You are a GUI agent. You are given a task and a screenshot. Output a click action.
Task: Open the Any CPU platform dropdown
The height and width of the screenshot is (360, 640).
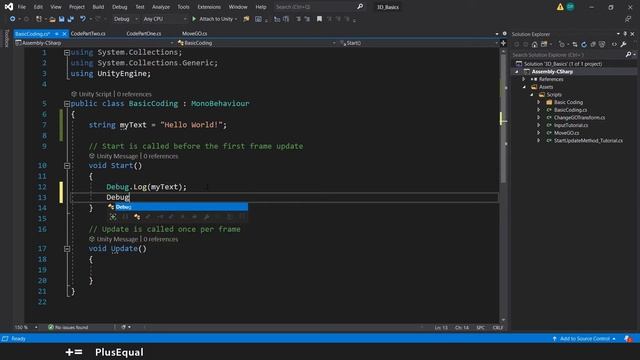[164, 19]
